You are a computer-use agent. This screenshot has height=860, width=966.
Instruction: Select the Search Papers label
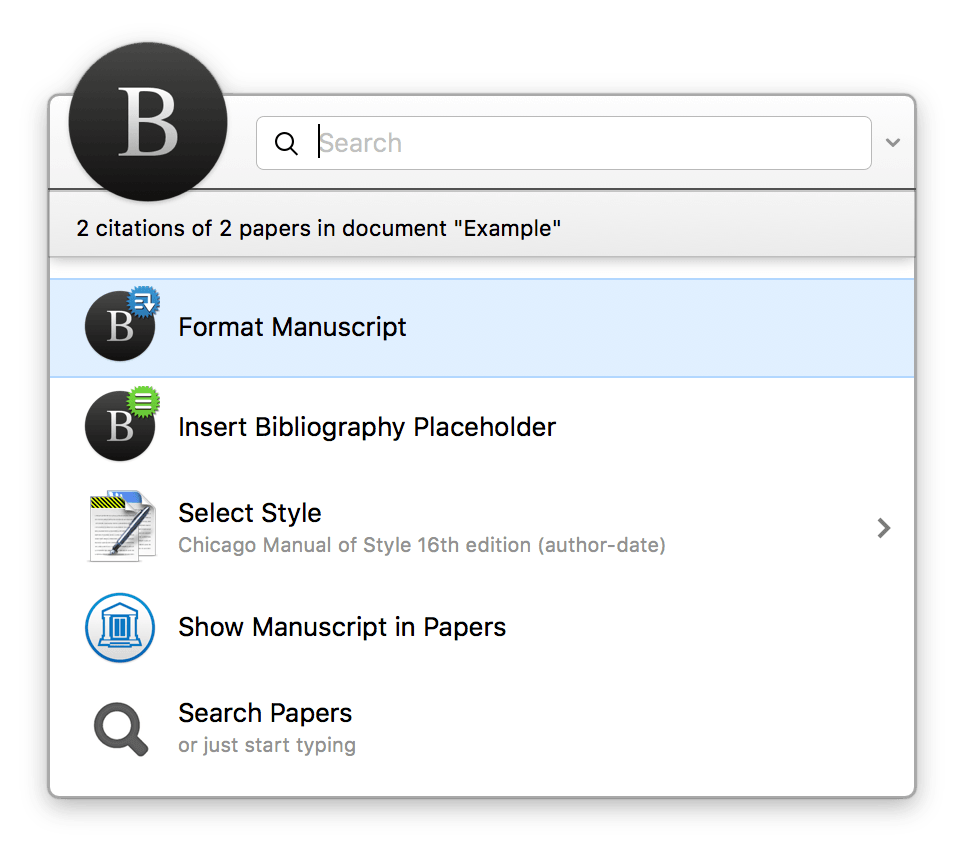pos(265,713)
